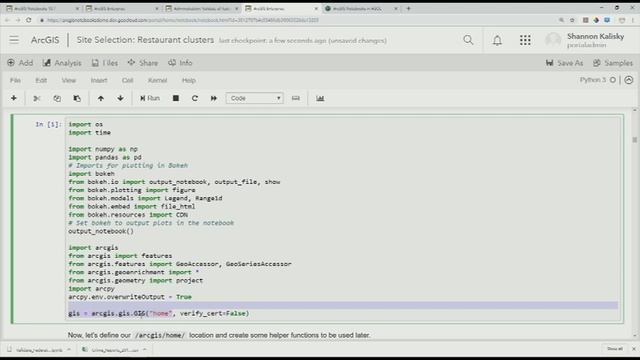Open the Edit menu
Viewport: 640px width, 360px height.
pos(41,80)
